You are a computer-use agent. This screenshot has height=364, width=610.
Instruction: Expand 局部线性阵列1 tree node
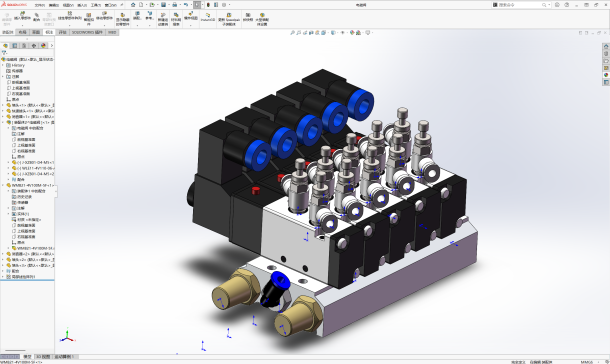pos(3,277)
